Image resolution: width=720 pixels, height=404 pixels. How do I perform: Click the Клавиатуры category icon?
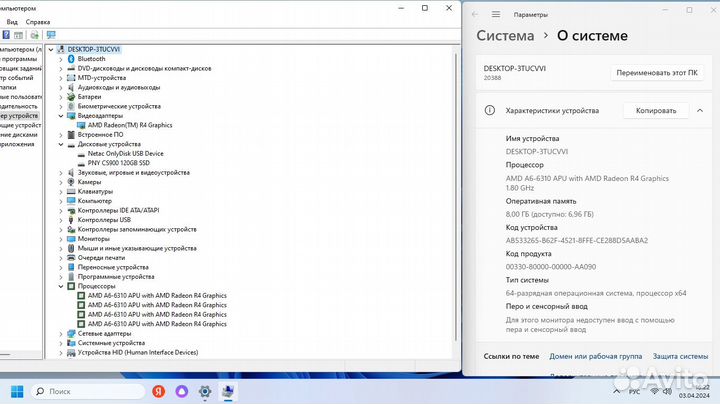coord(71,191)
